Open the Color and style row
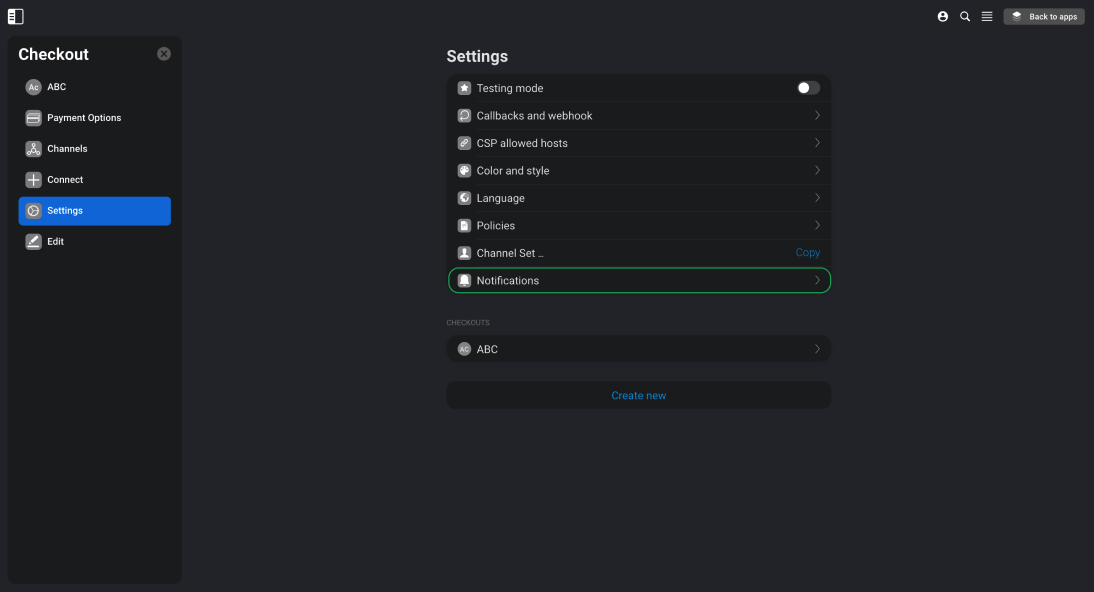The width and height of the screenshot is (1094, 592). click(x=638, y=170)
